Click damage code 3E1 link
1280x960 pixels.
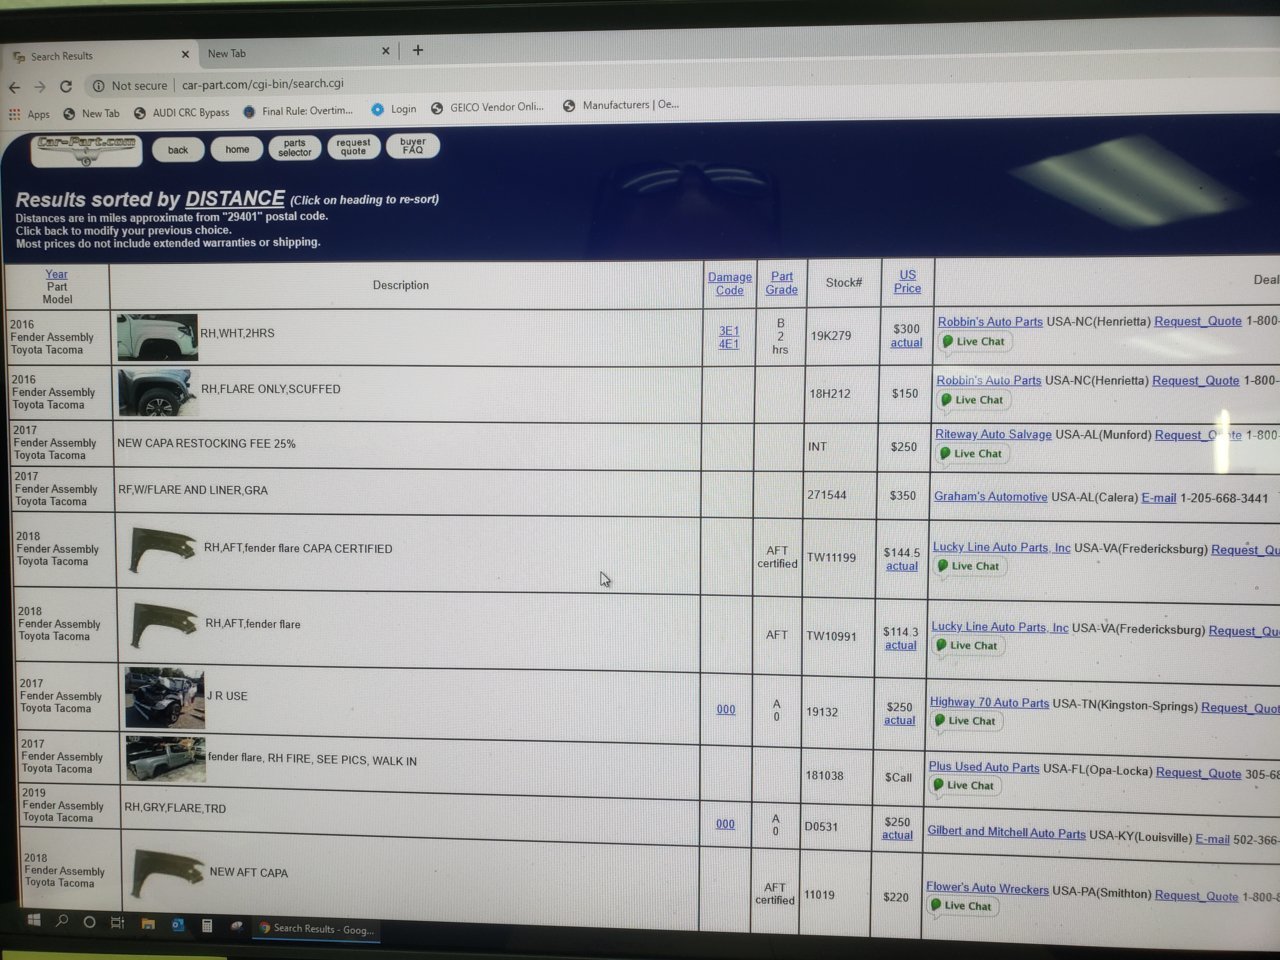[729, 331]
